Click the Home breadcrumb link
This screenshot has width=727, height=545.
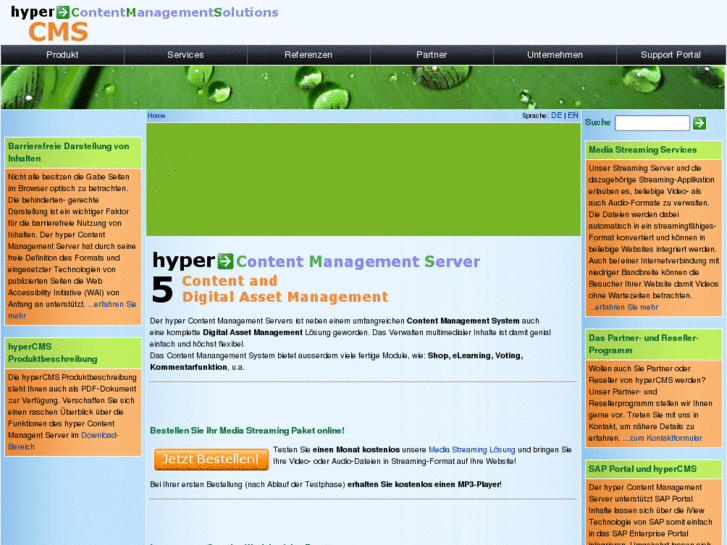156,115
